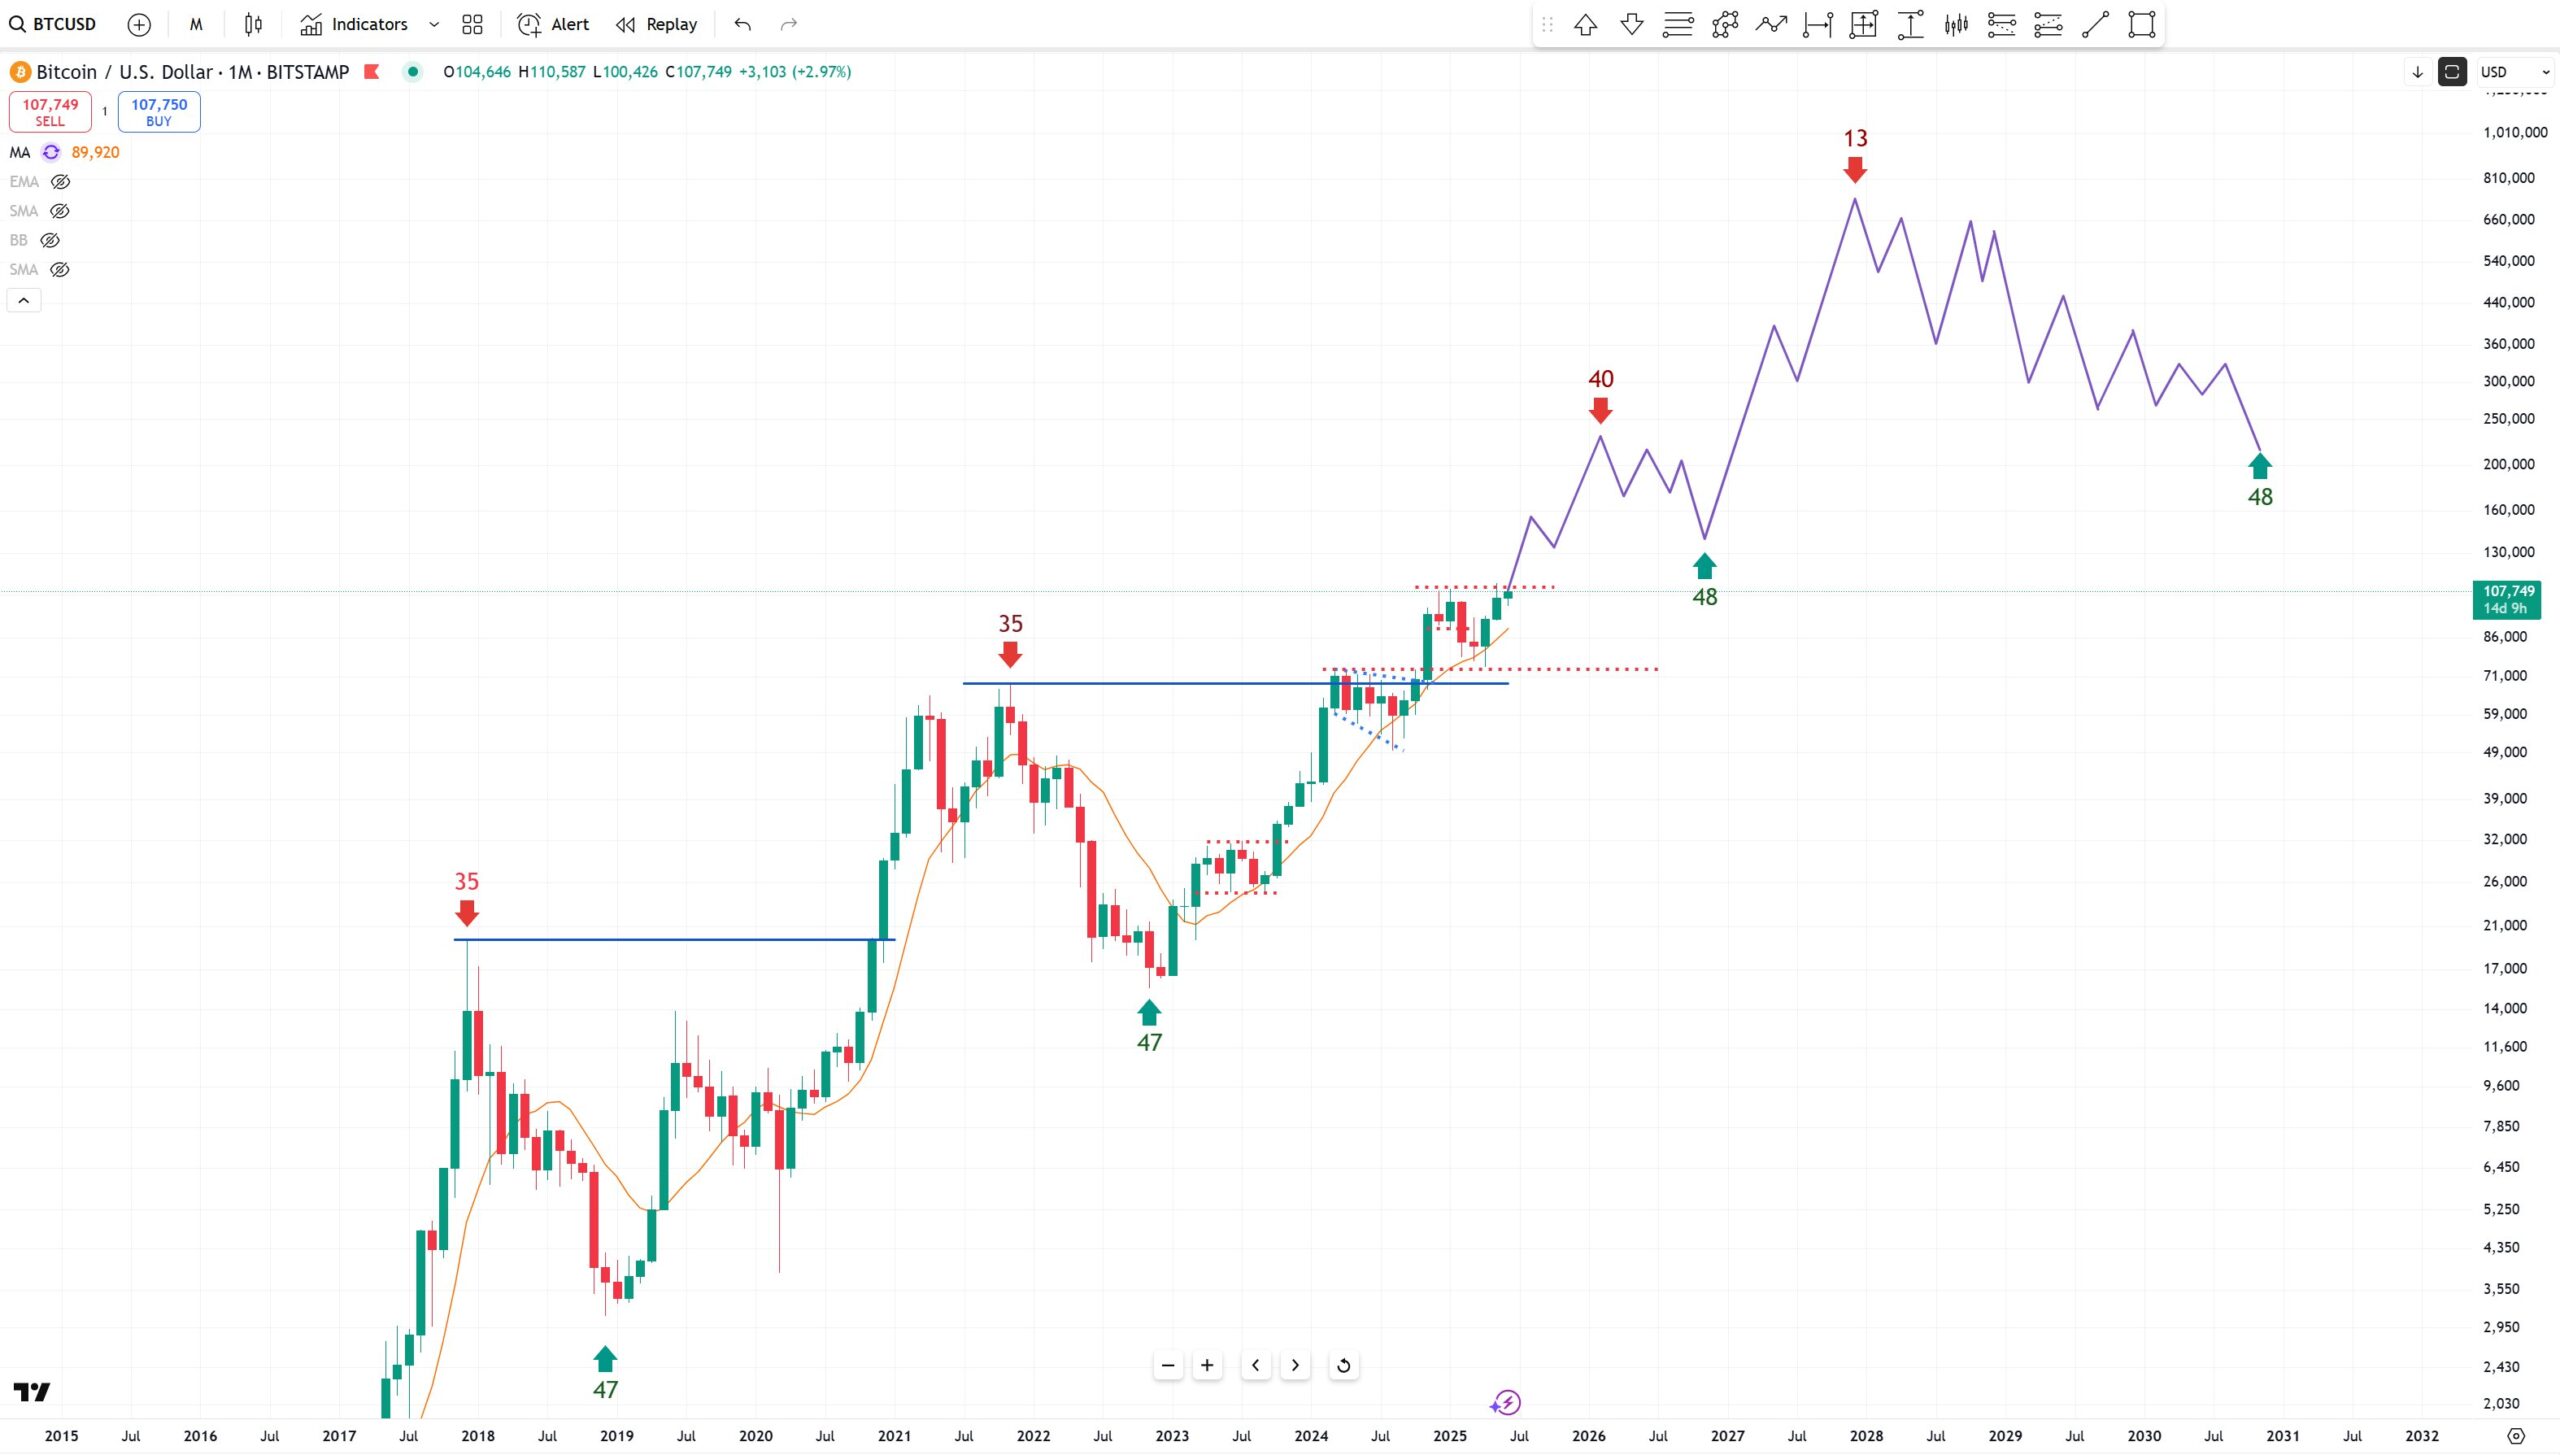Open the Indicators menu
The width and height of the screenshot is (2560, 1455).
tap(354, 24)
